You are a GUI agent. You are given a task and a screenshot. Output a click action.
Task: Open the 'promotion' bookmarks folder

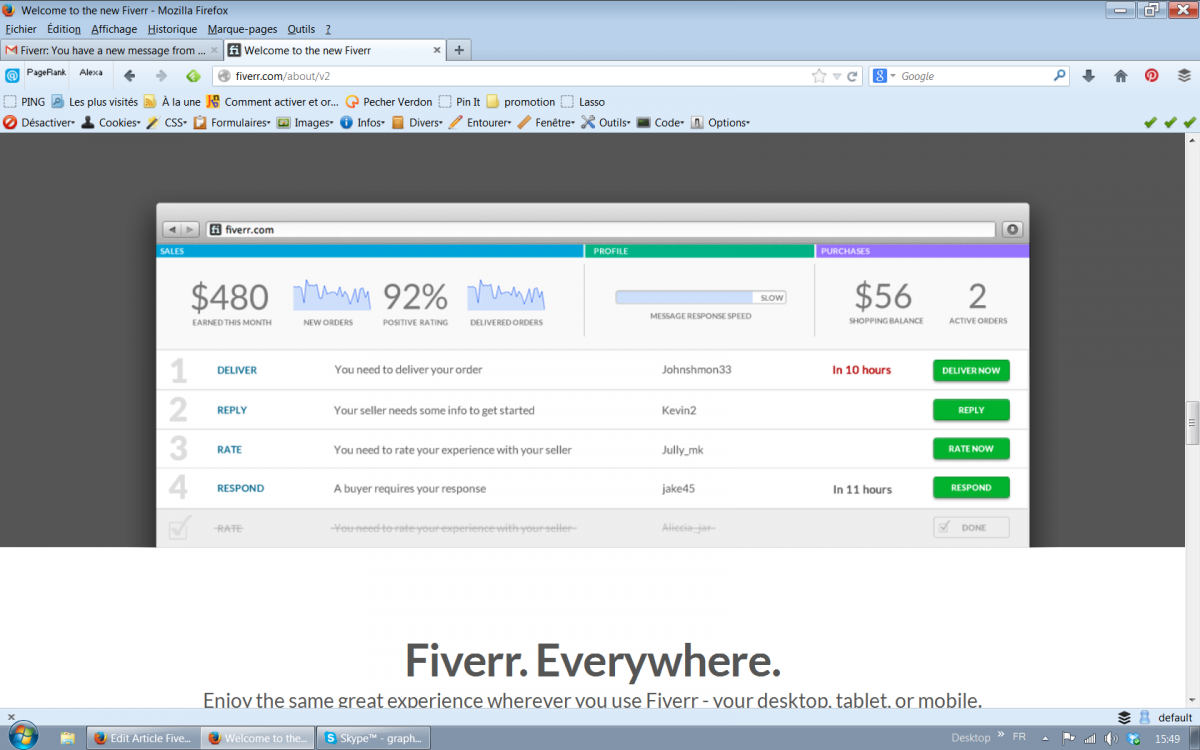[521, 101]
